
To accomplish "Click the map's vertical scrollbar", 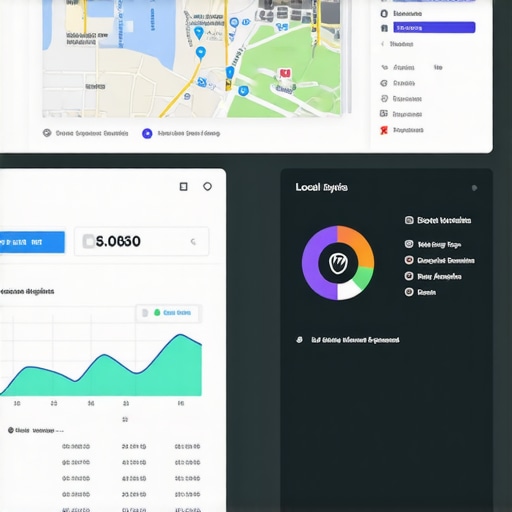I will click(x=349, y=57).
